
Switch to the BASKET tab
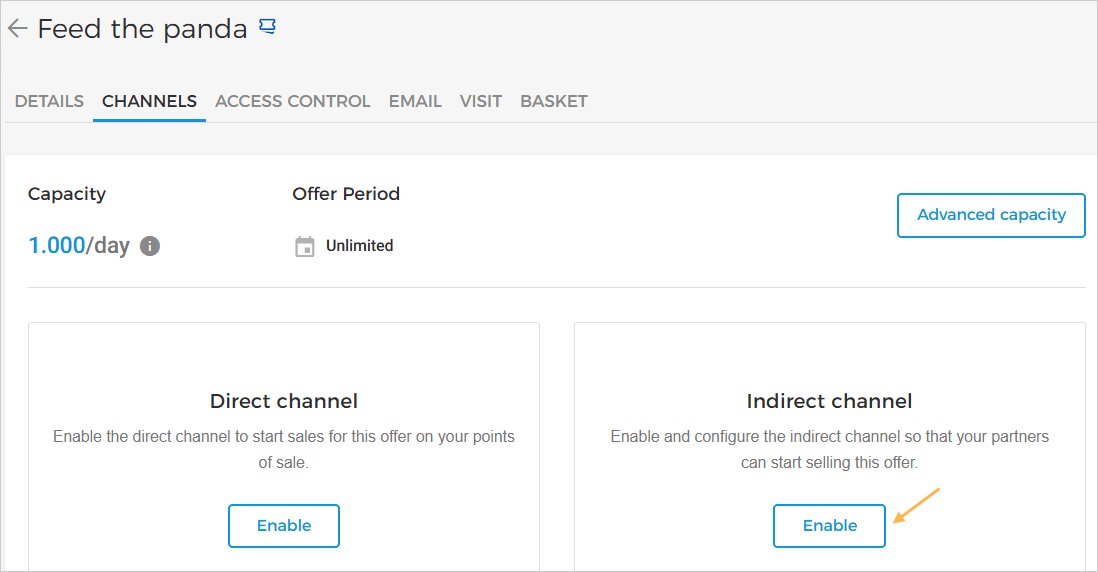point(554,101)
